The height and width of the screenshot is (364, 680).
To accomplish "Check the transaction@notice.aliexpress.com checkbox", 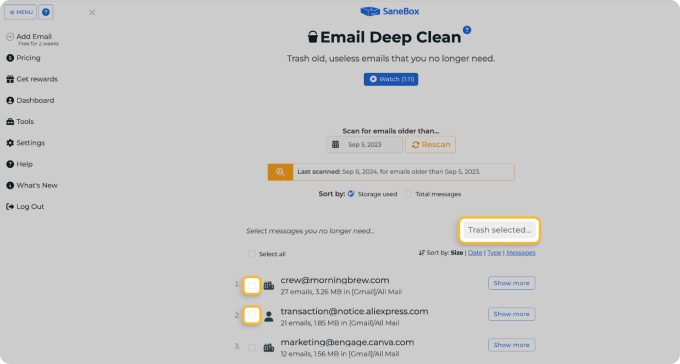I will [252, 315].
